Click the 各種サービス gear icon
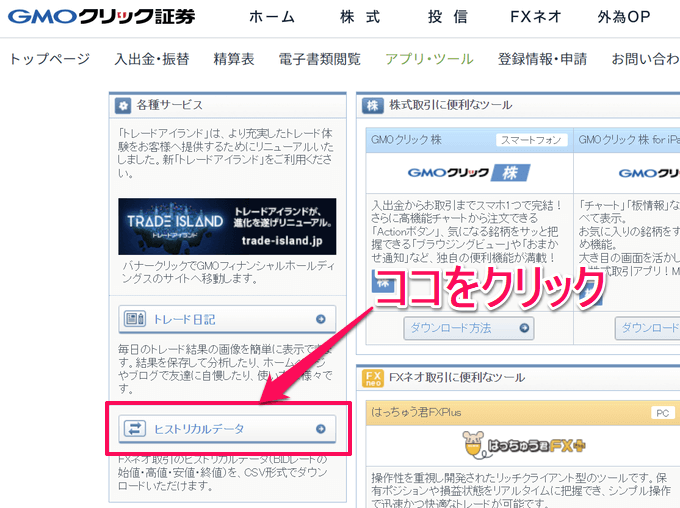680x508 pixels. [x=123, y=105]
